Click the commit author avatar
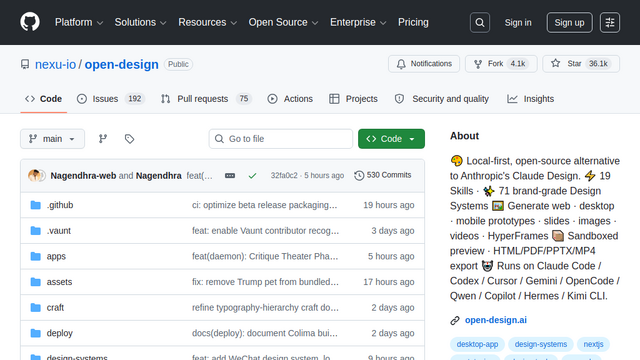640x360 pixels. [34, 176]
